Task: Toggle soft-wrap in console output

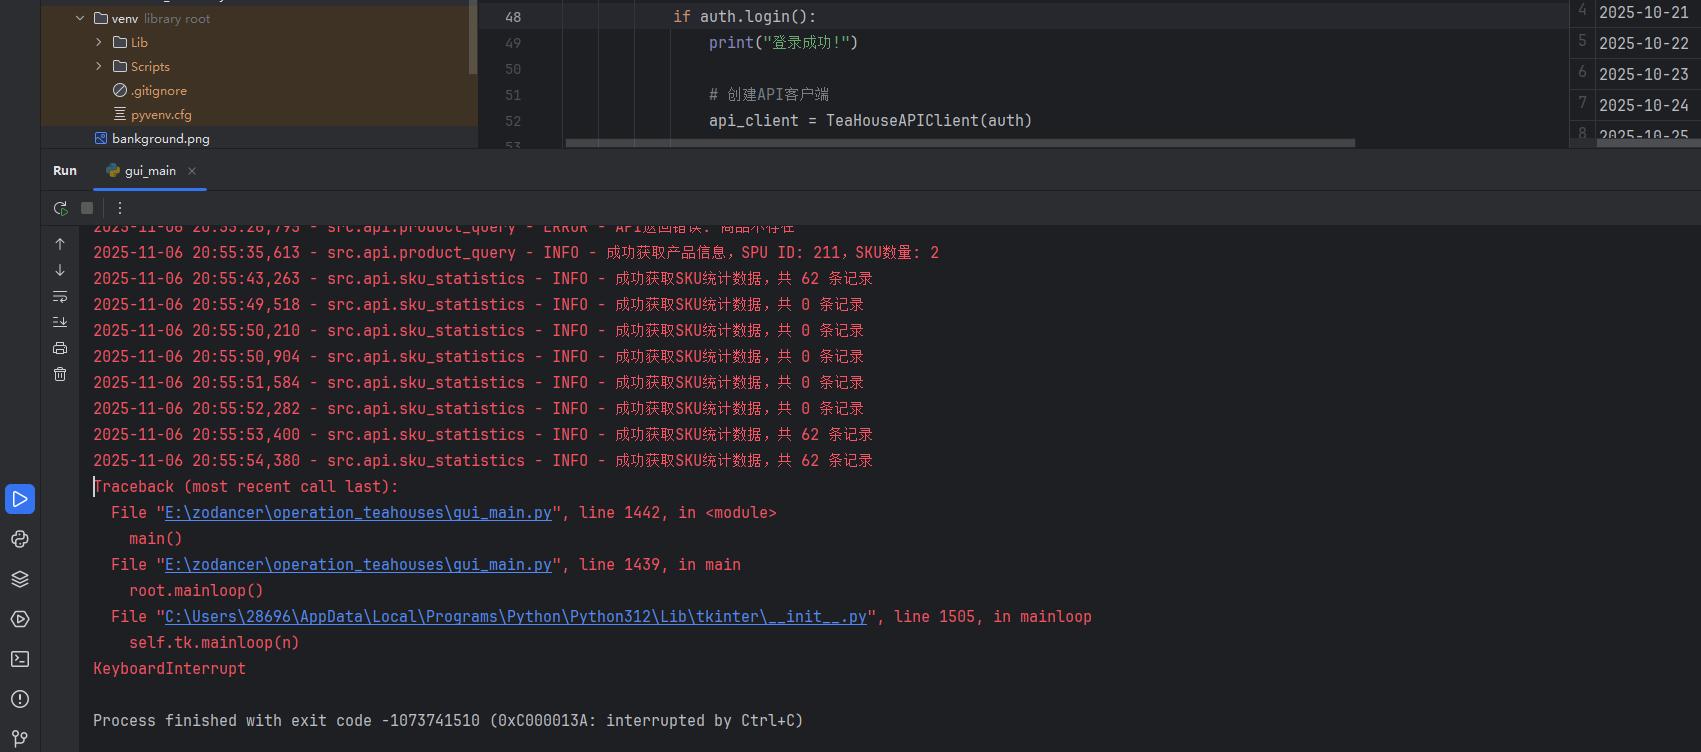Action: point(60,296)
